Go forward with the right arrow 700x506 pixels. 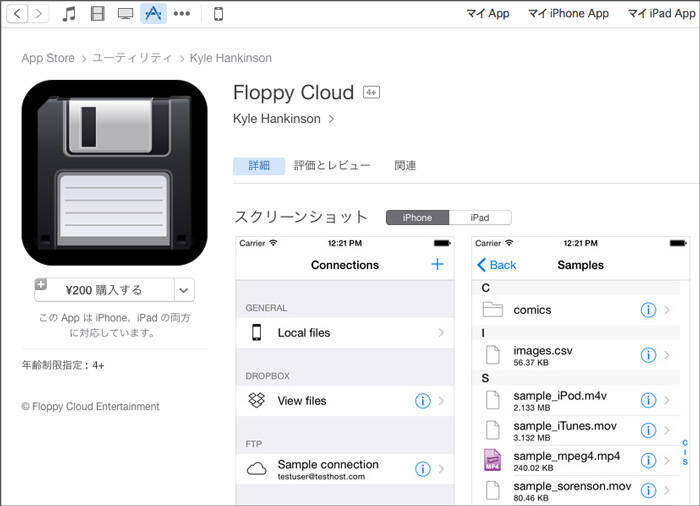39,14
